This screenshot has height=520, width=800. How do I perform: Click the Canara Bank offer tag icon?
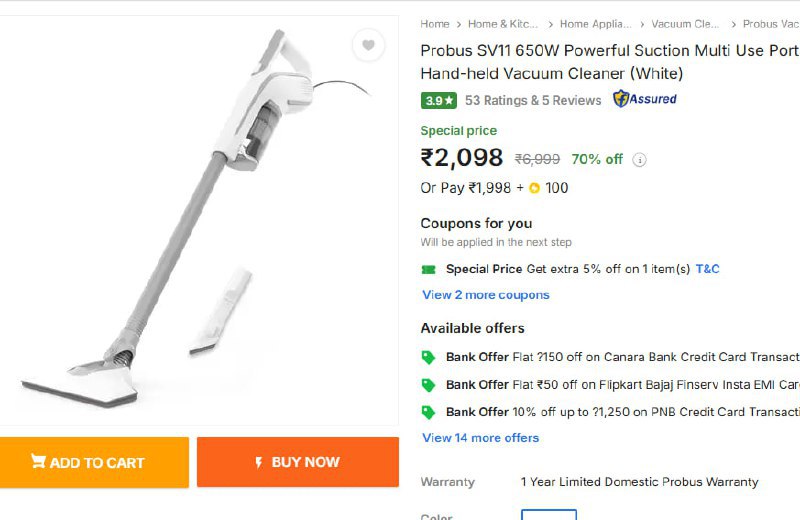pos(428,357)
